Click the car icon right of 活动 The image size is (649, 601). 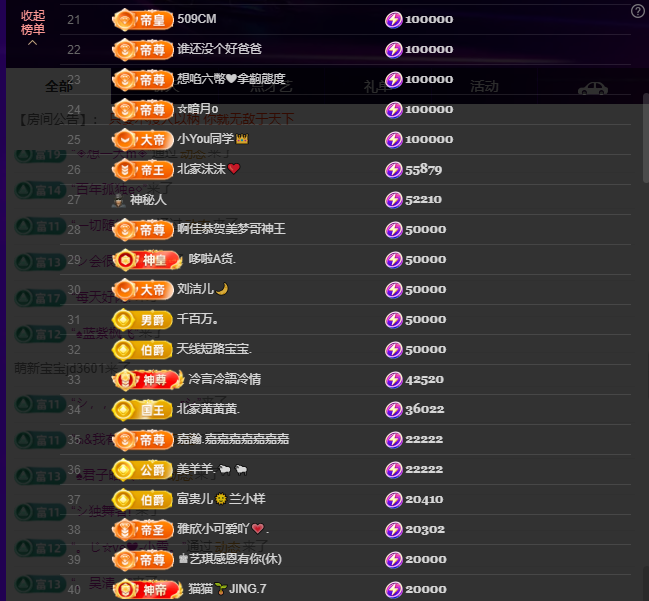pos(593,88)
